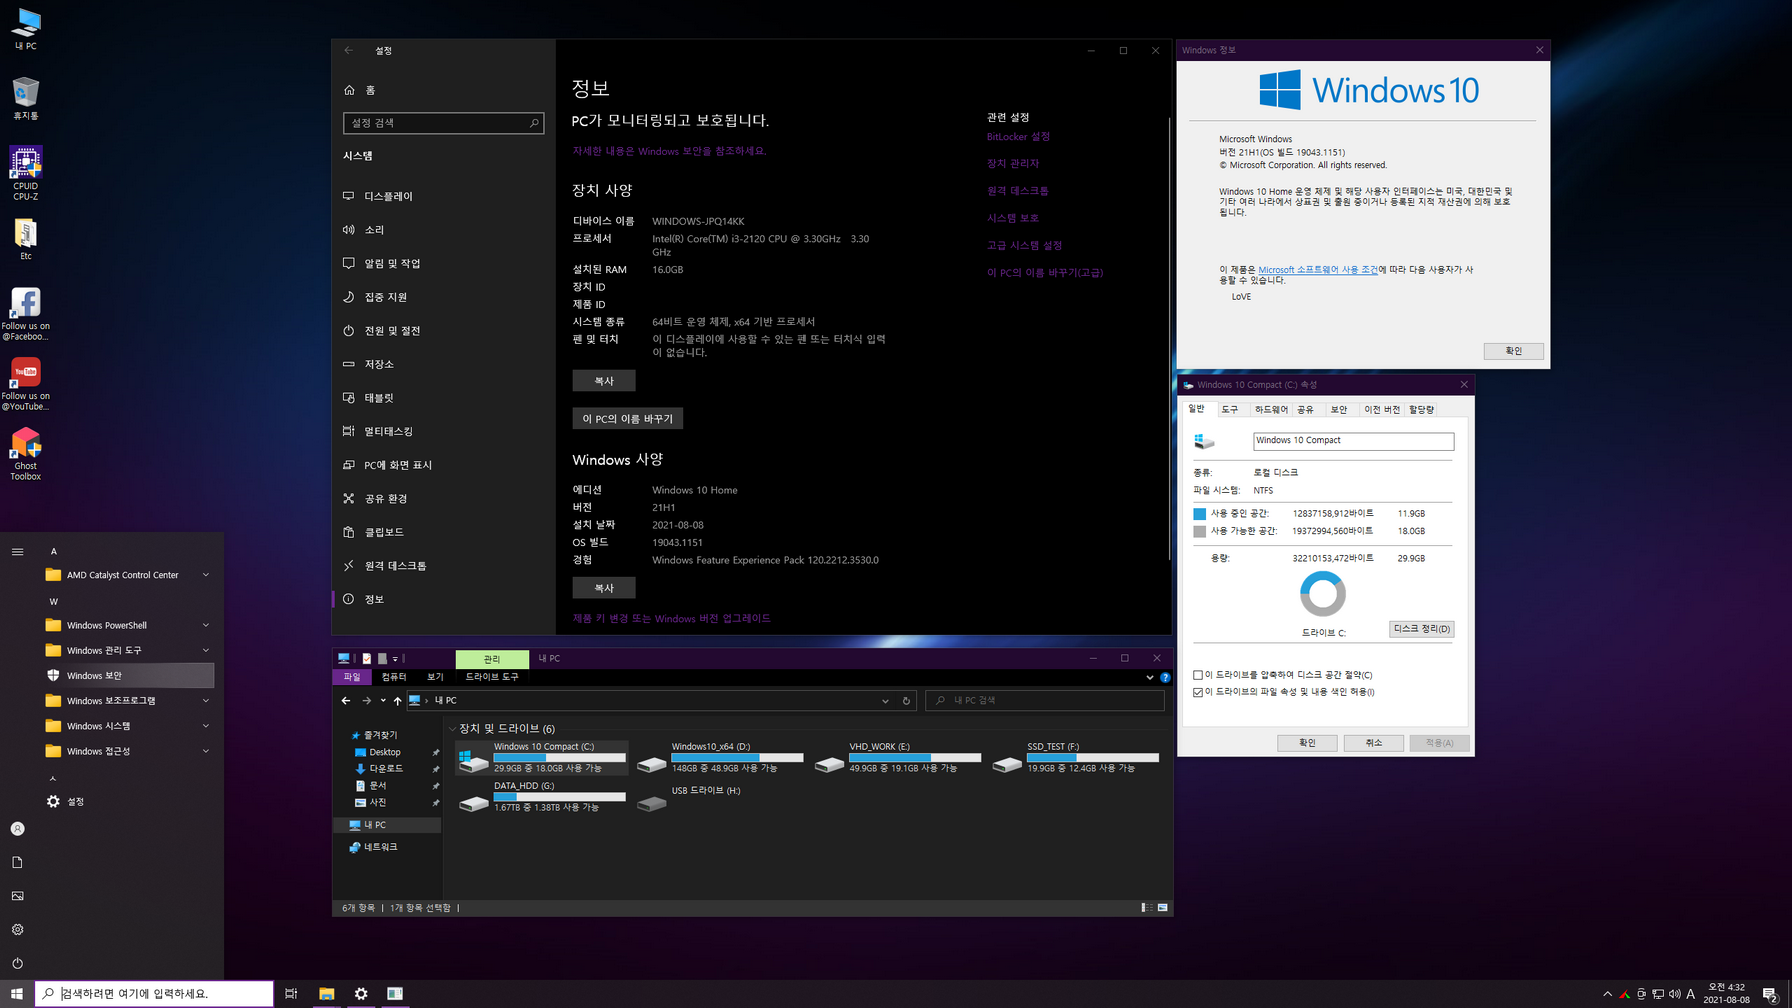Open the Task View icon on the taskbar
This screenshot has width=1792, height=1008.
click(x=291, y=993)
